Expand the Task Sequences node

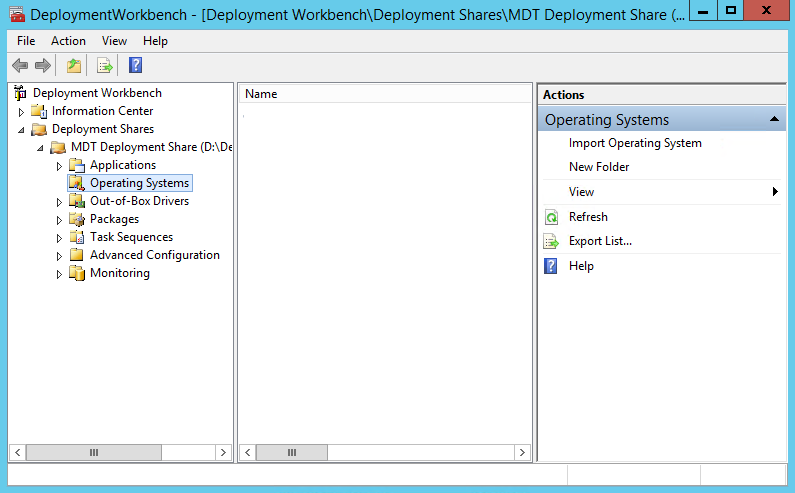pyautogui.click(x=59, y=238)
